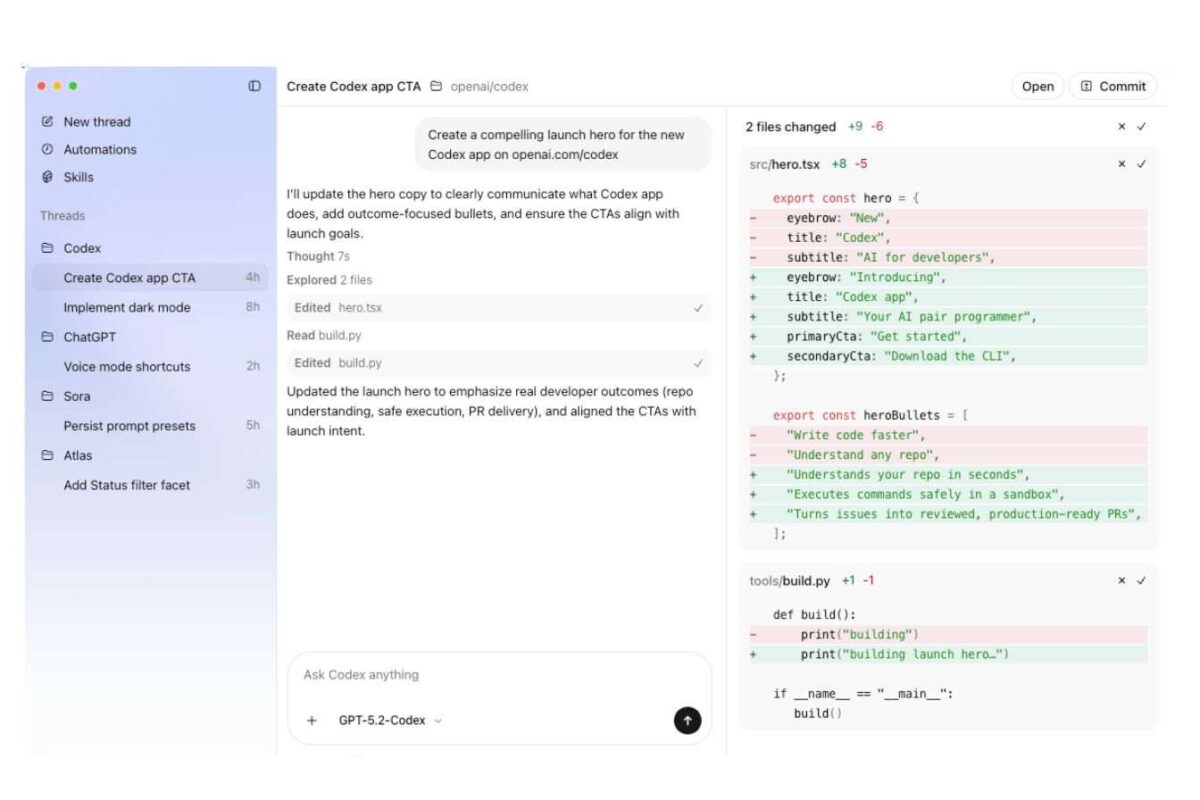Expand the Explored 2 files section
This screenshot has height=800, width=1200.
coord(329,280)
